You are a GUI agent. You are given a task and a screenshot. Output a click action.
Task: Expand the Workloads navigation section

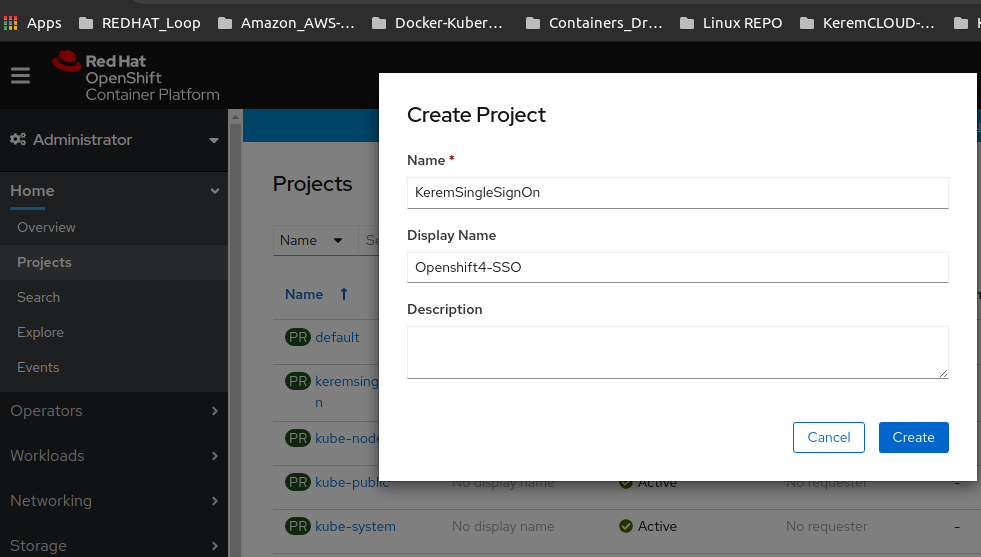[114, 456]
